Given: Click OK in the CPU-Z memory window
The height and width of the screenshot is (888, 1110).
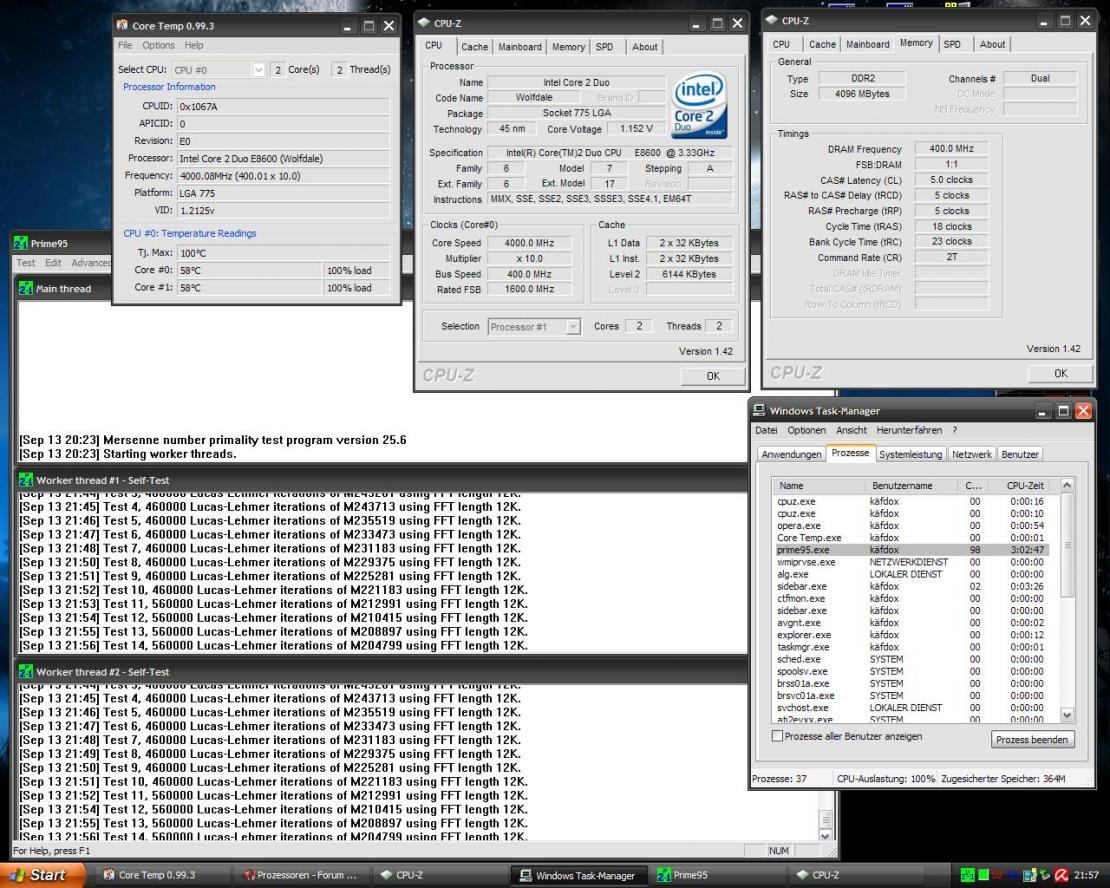Looking at the screenshot, I should (x=1060, y=372).
